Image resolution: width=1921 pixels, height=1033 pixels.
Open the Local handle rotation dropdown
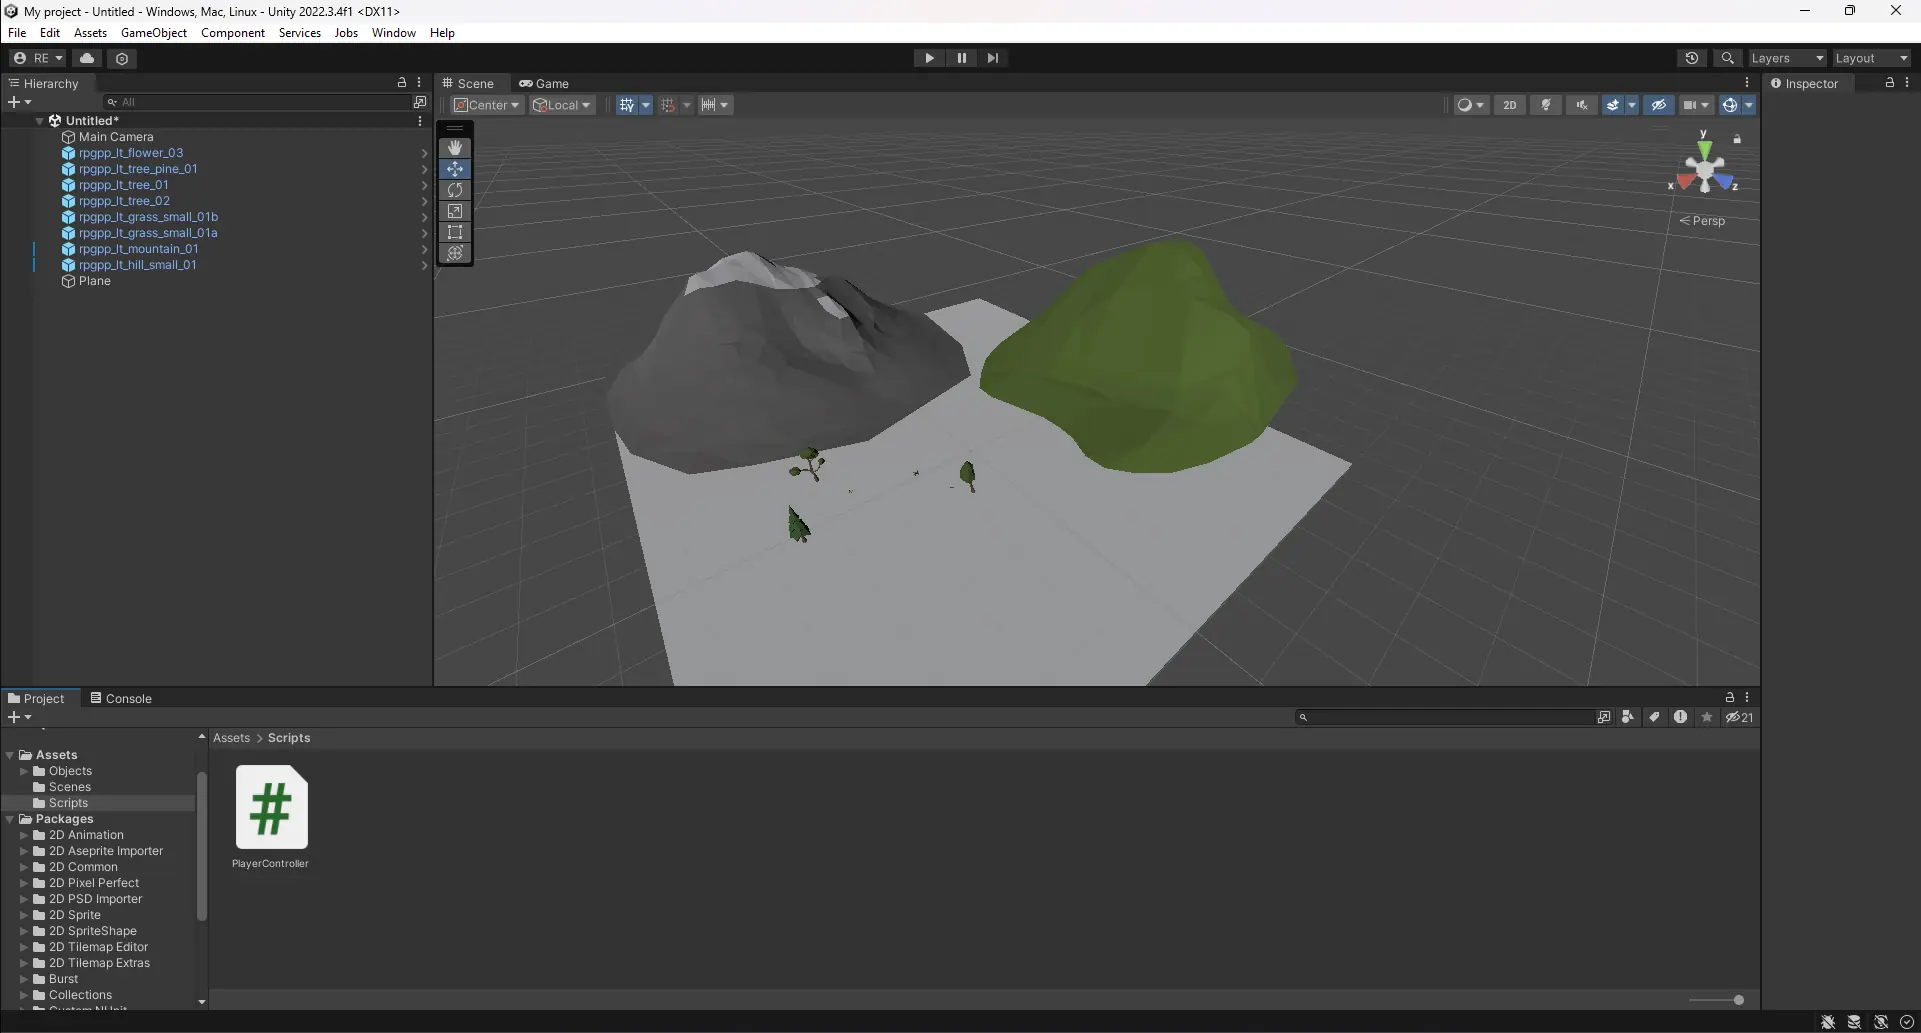coord(563,105)
